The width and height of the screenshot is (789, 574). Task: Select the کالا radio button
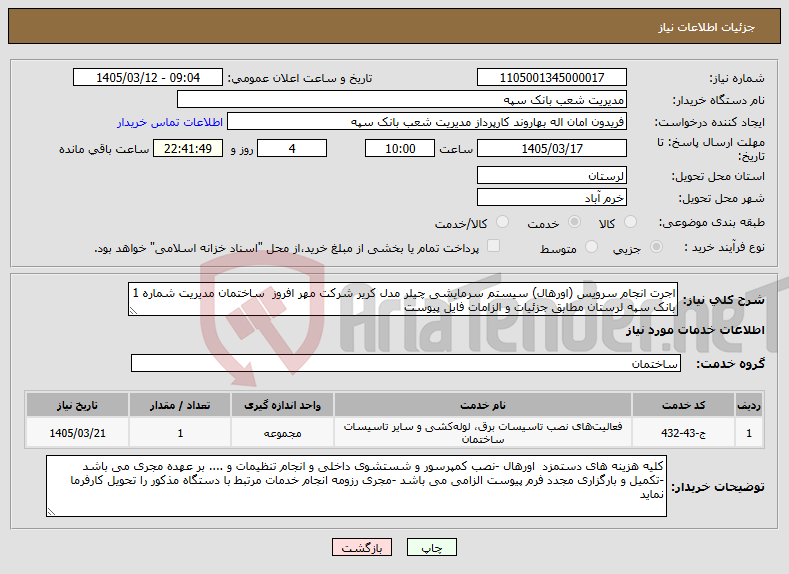(x=630, y=222)
